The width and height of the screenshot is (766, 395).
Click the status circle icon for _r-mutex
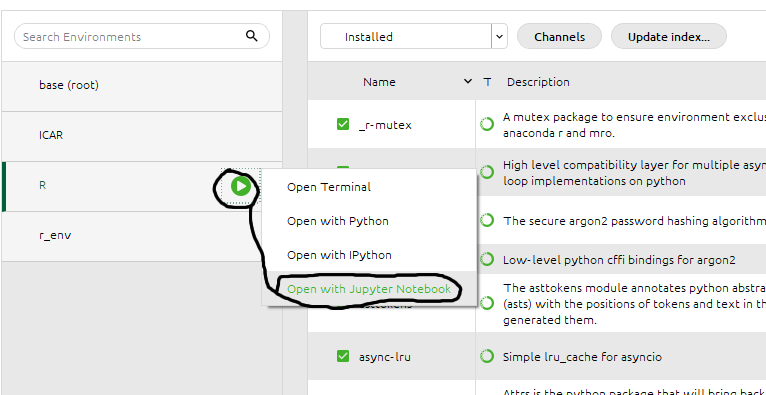click(x=487, y=125)
